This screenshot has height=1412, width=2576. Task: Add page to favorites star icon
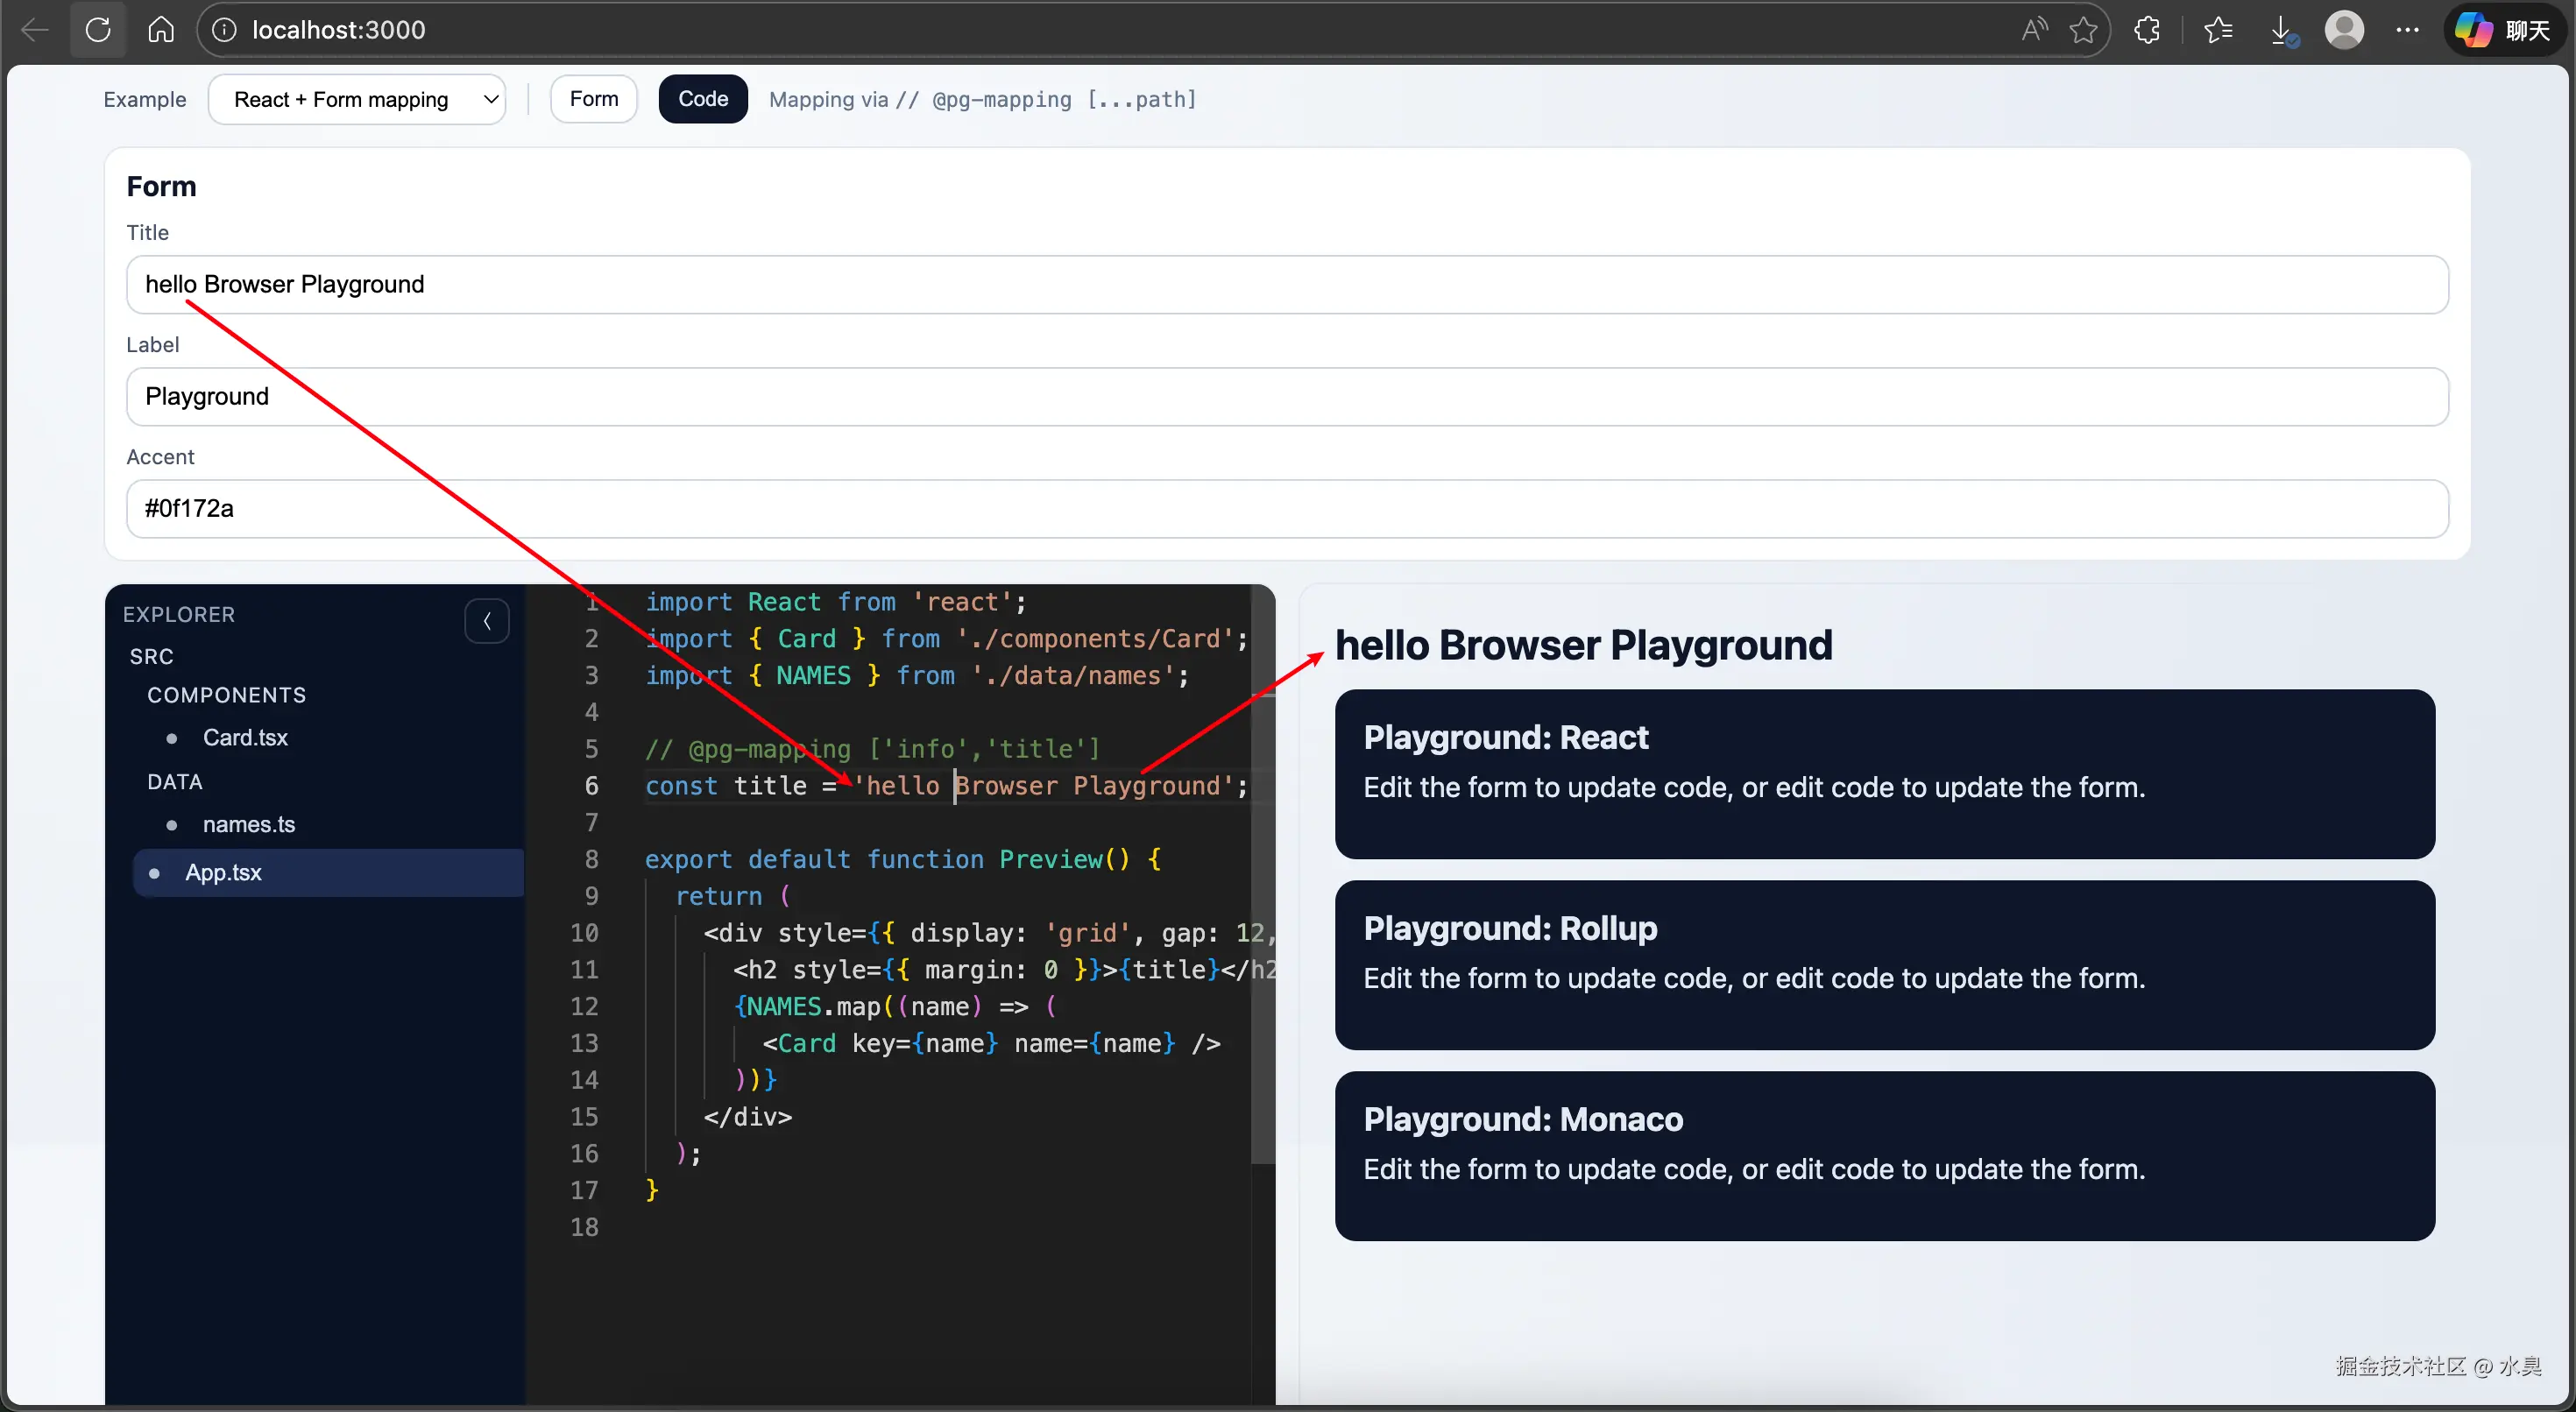pyautogui.click(x=2083, y=30)
